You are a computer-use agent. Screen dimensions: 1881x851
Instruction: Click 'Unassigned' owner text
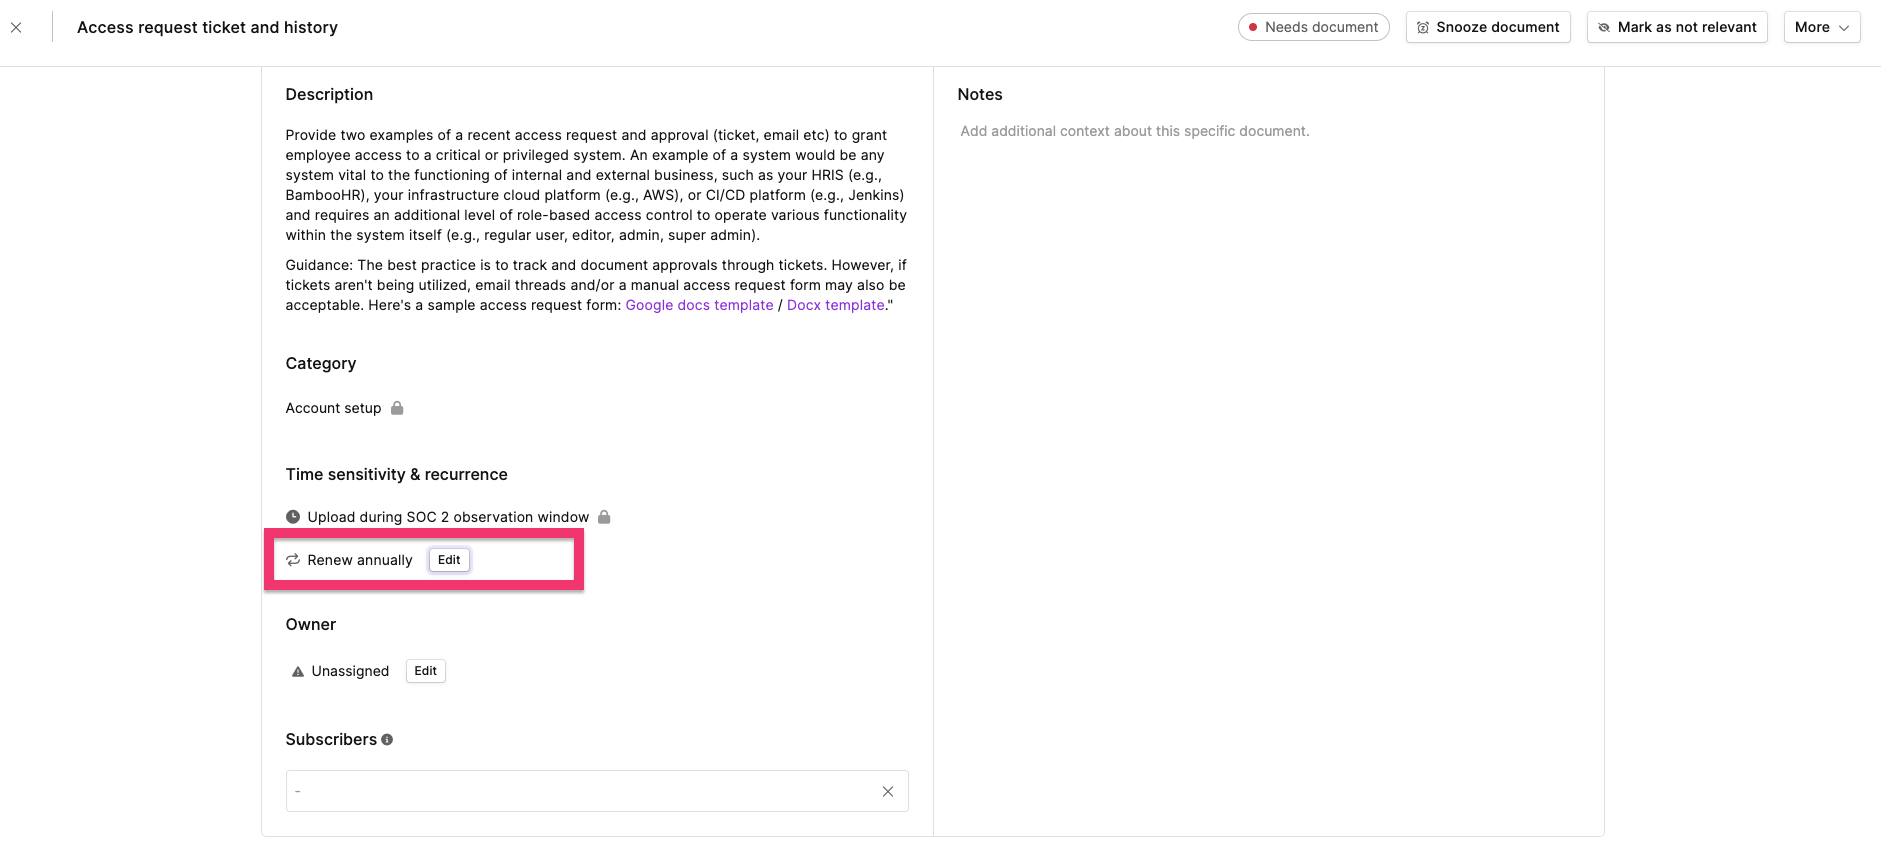pos(350,671)
